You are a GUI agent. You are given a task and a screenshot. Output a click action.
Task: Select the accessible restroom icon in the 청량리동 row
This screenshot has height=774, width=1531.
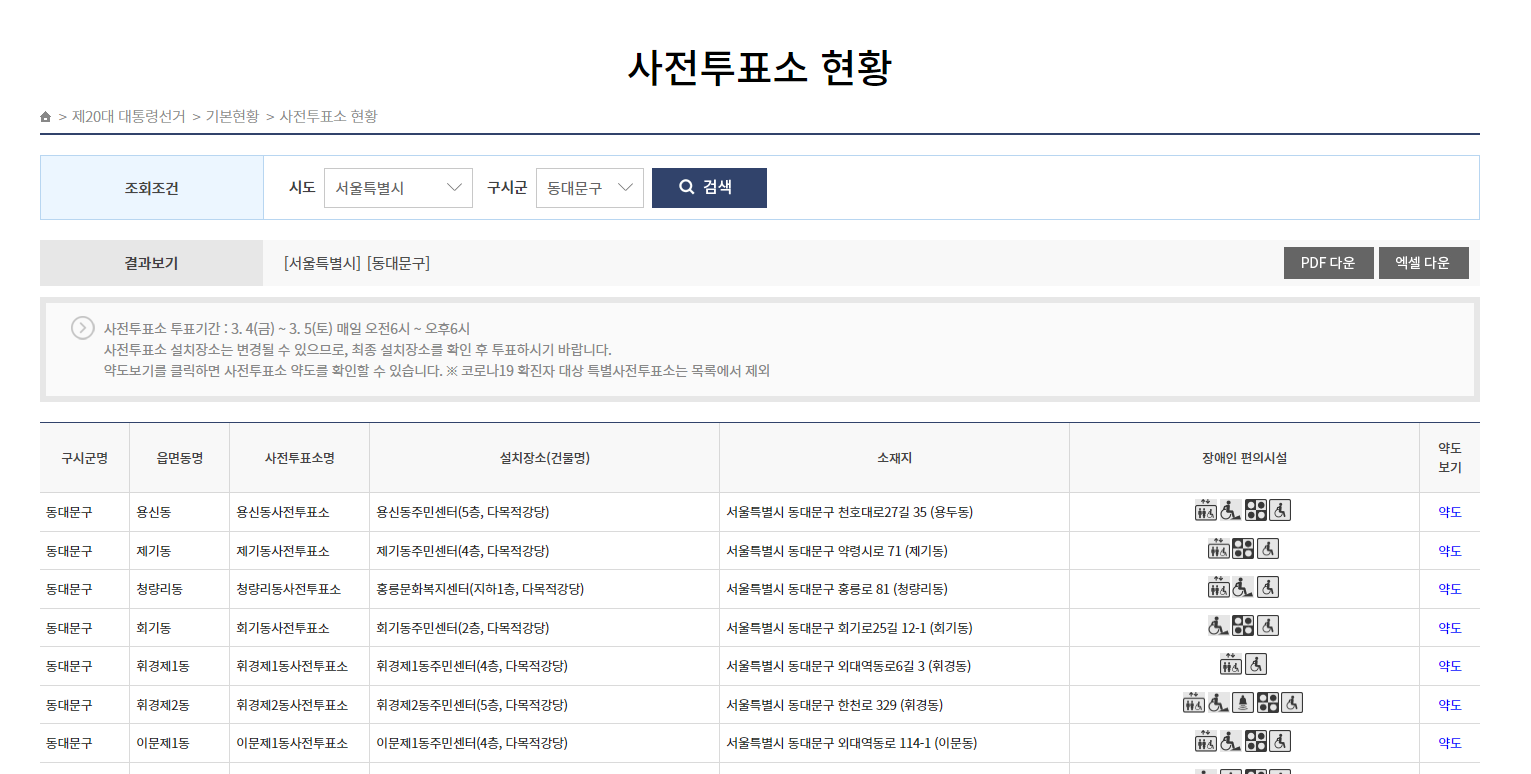pos(1268,588)
